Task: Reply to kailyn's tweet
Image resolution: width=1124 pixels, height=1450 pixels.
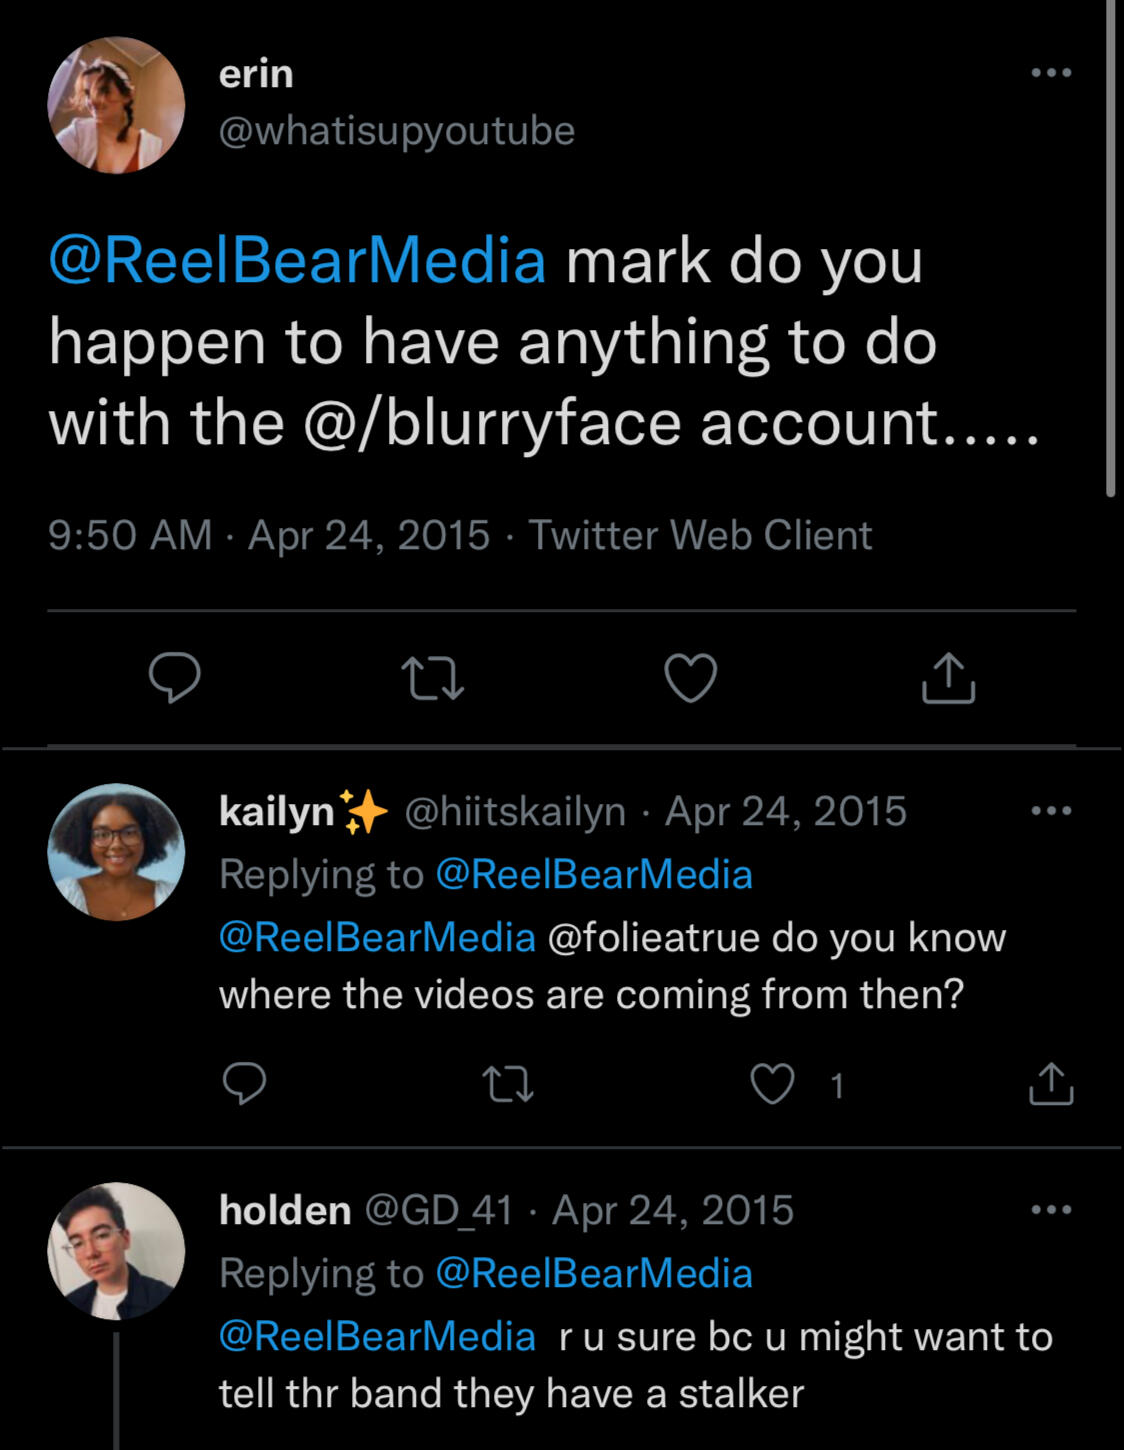Action: point(244,1084)
